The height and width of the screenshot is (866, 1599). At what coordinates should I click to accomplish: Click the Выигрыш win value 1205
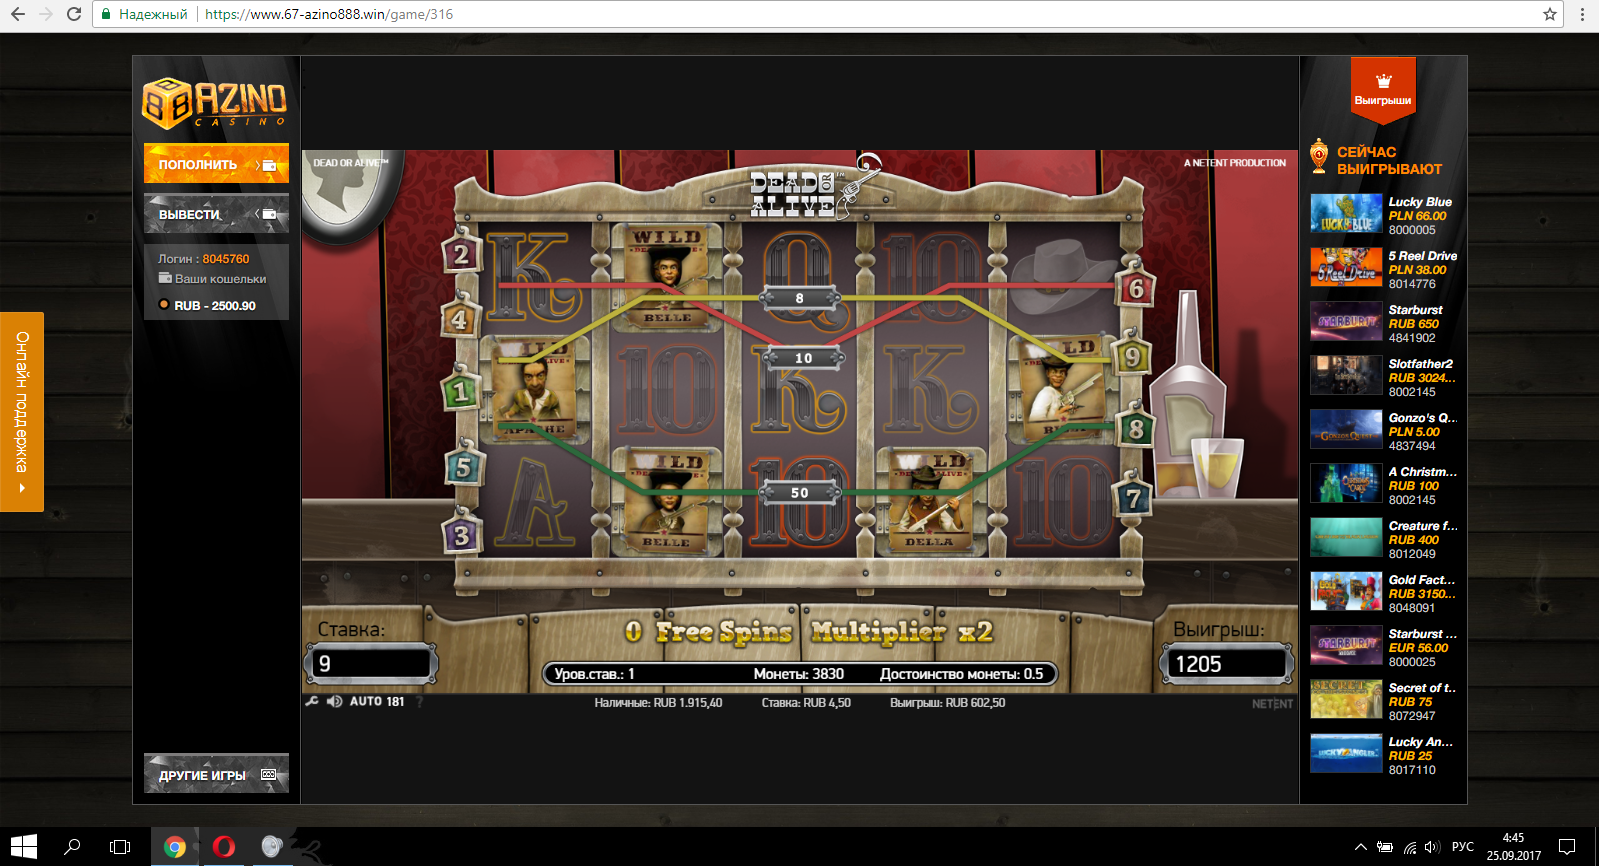click(x=1227, y=664)
